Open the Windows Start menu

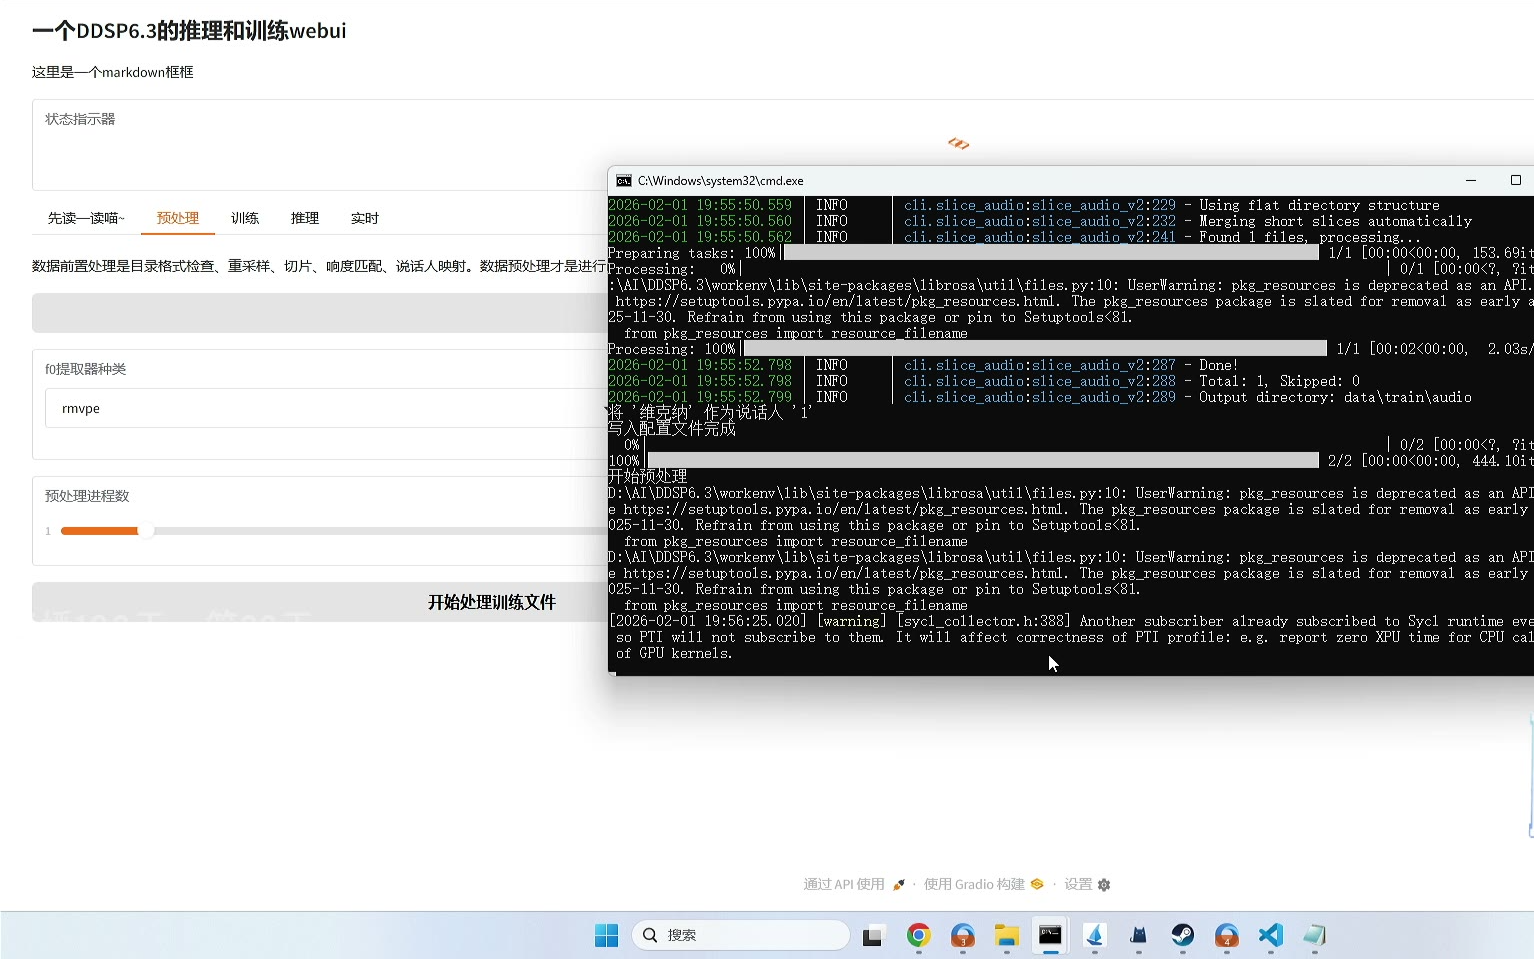(606, 935)
